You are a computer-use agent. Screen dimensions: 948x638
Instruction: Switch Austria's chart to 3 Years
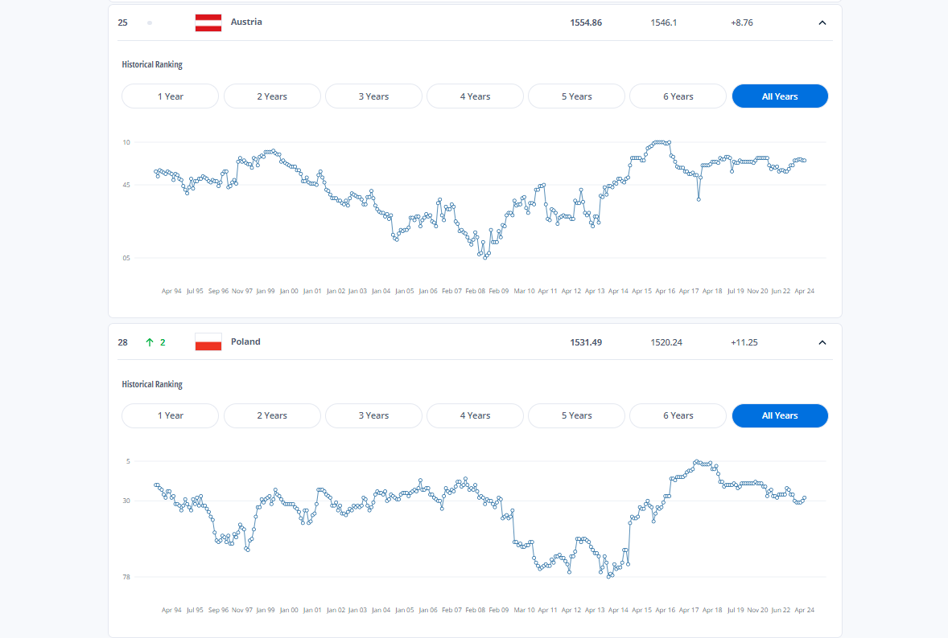coord(374,96)
